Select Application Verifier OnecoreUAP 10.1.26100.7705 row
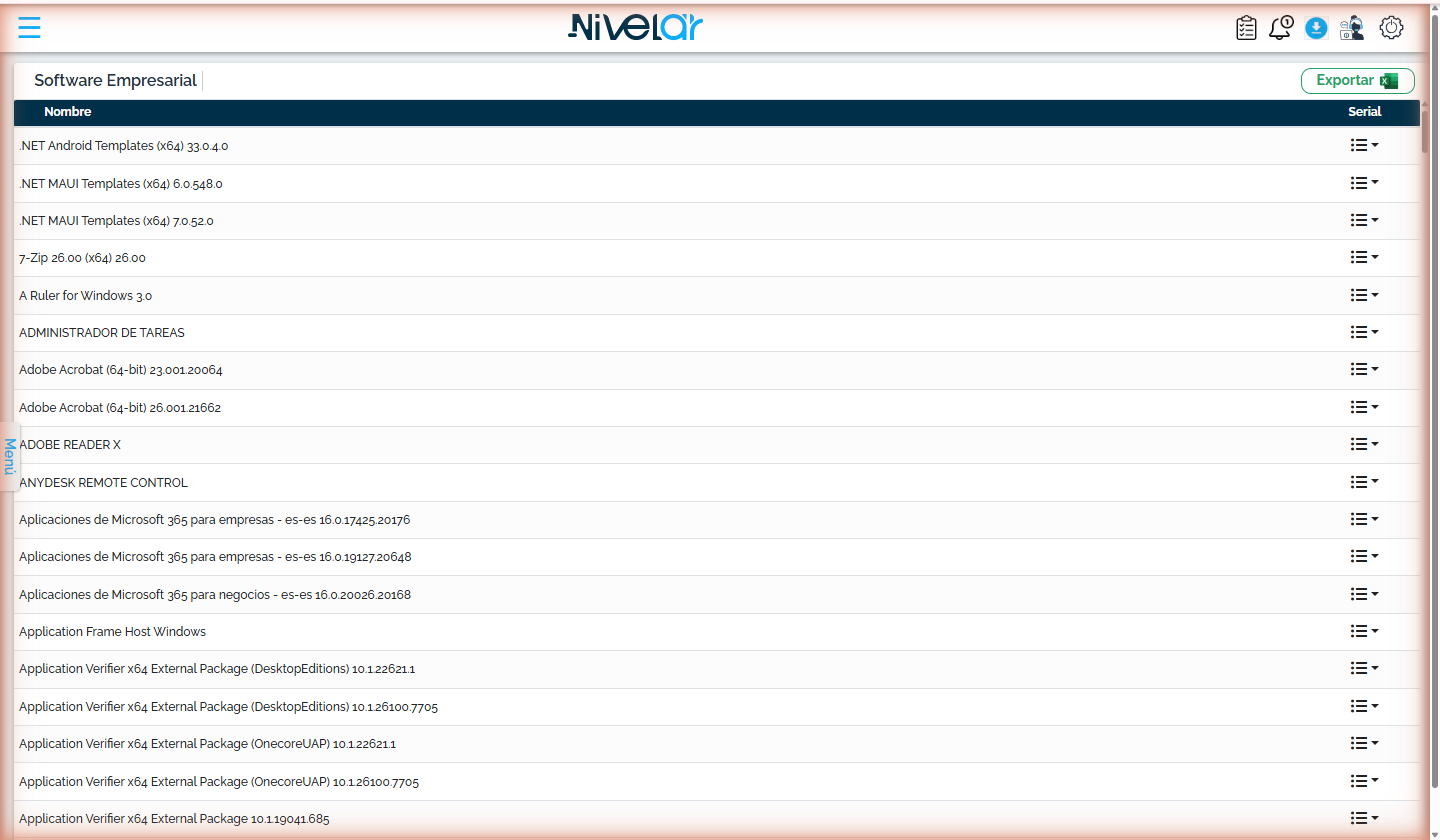Image resolution: width=1440 pixels, height=840 pixels. (x=716, y=782)
